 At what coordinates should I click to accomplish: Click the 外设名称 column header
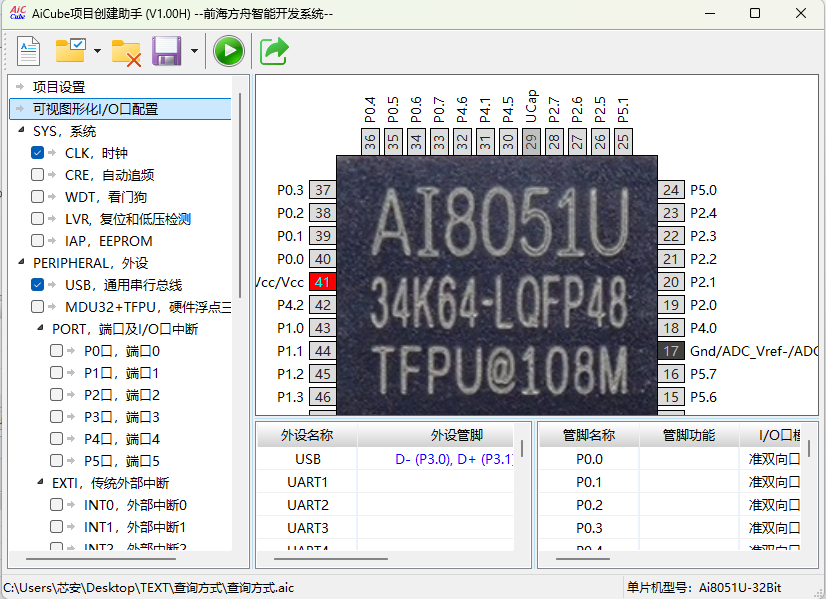click(x=307, y=435)
